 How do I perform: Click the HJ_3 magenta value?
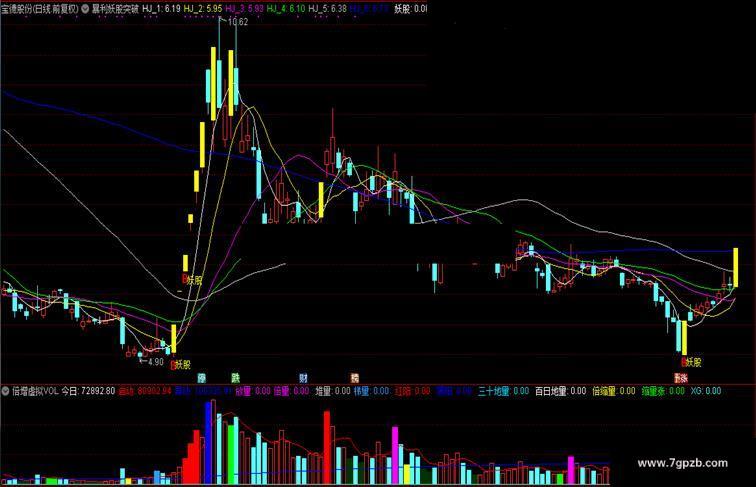tap(244, 9)
